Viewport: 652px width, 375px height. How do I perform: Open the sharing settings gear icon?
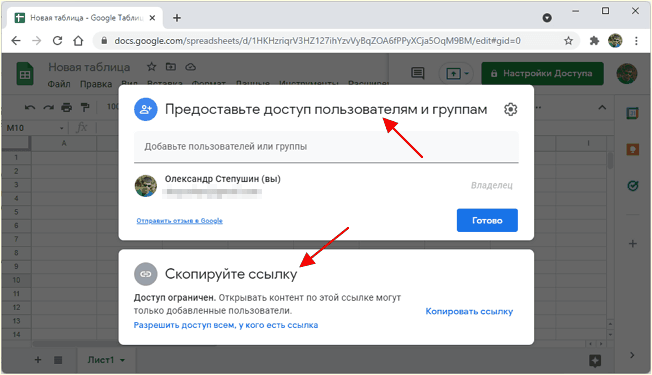click(511, 109)
